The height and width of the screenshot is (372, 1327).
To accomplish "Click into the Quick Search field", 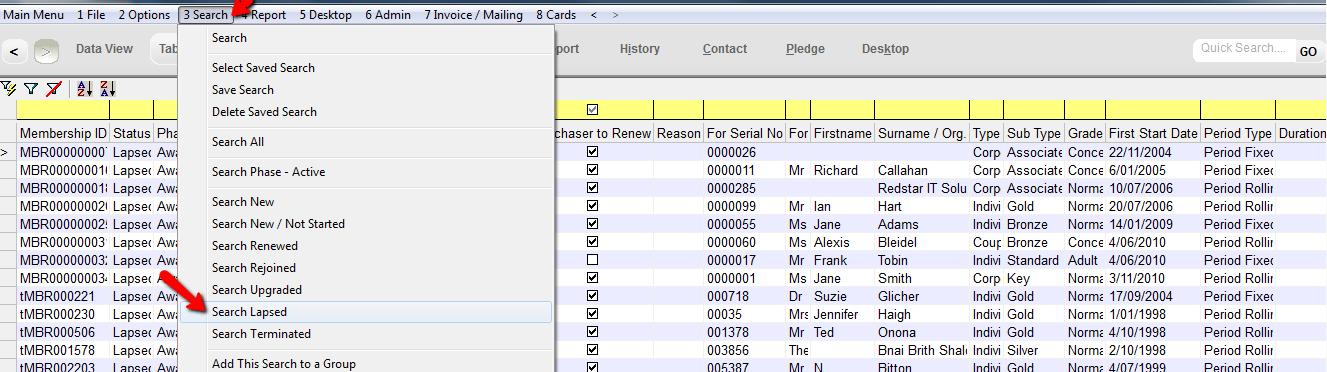I will (x=1244, y=49).
